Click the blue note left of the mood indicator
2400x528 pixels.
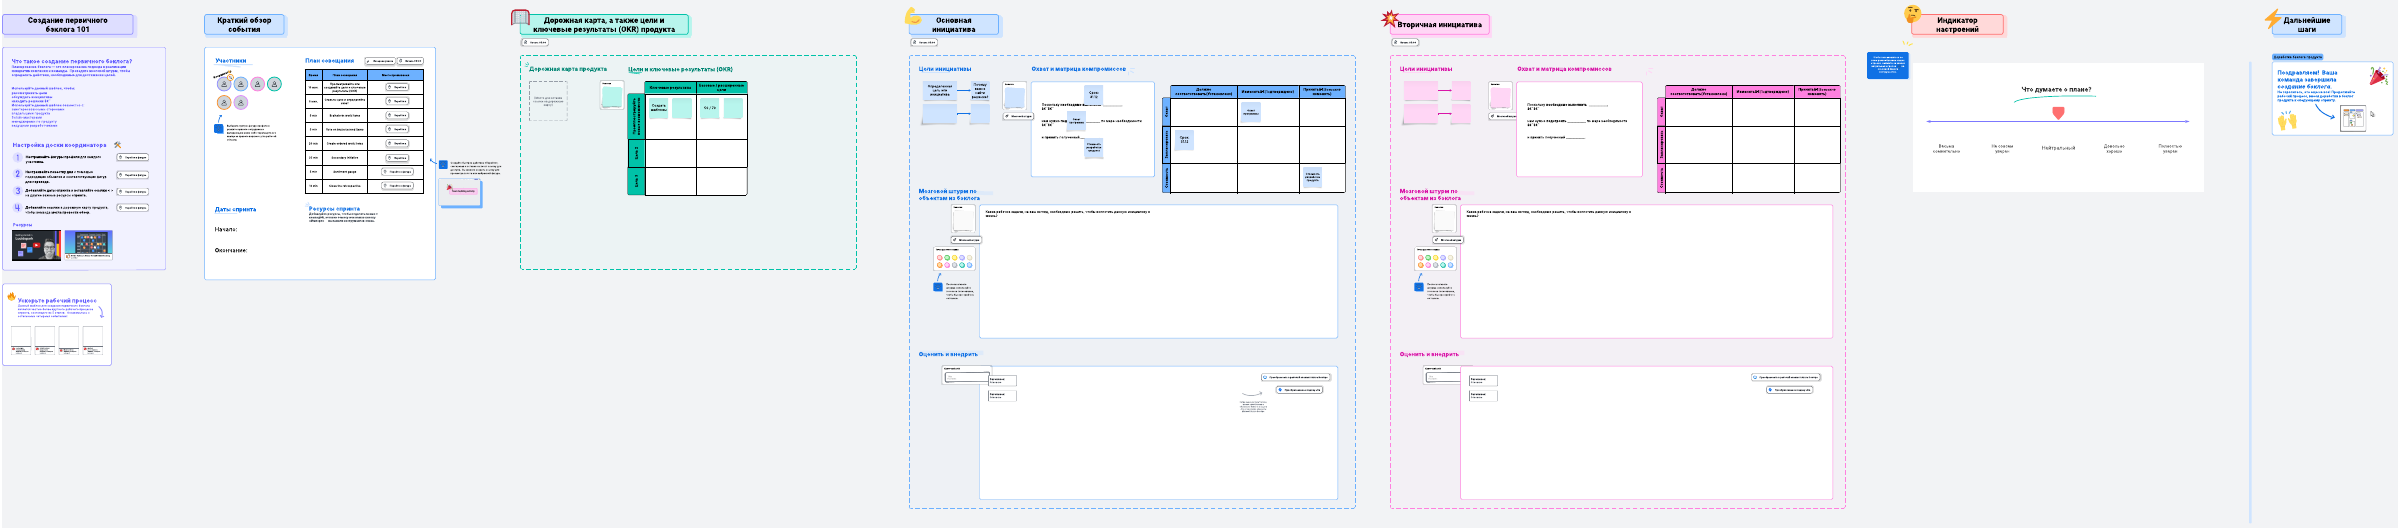pos(1887,65)
